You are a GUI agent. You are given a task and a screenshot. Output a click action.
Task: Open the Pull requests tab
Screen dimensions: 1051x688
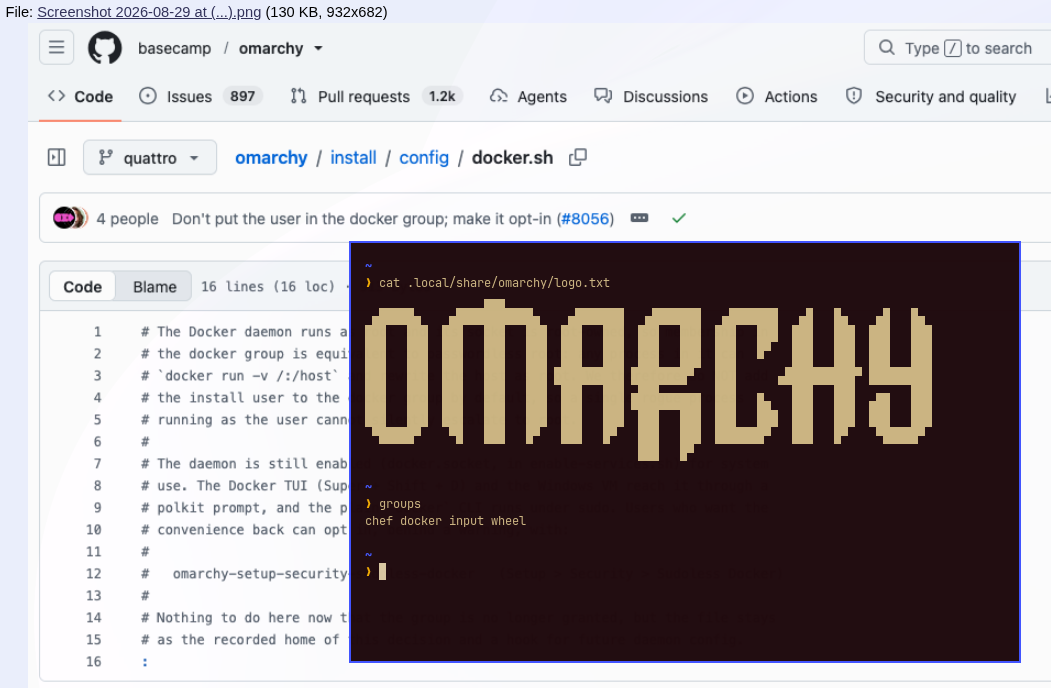(376, 97)
